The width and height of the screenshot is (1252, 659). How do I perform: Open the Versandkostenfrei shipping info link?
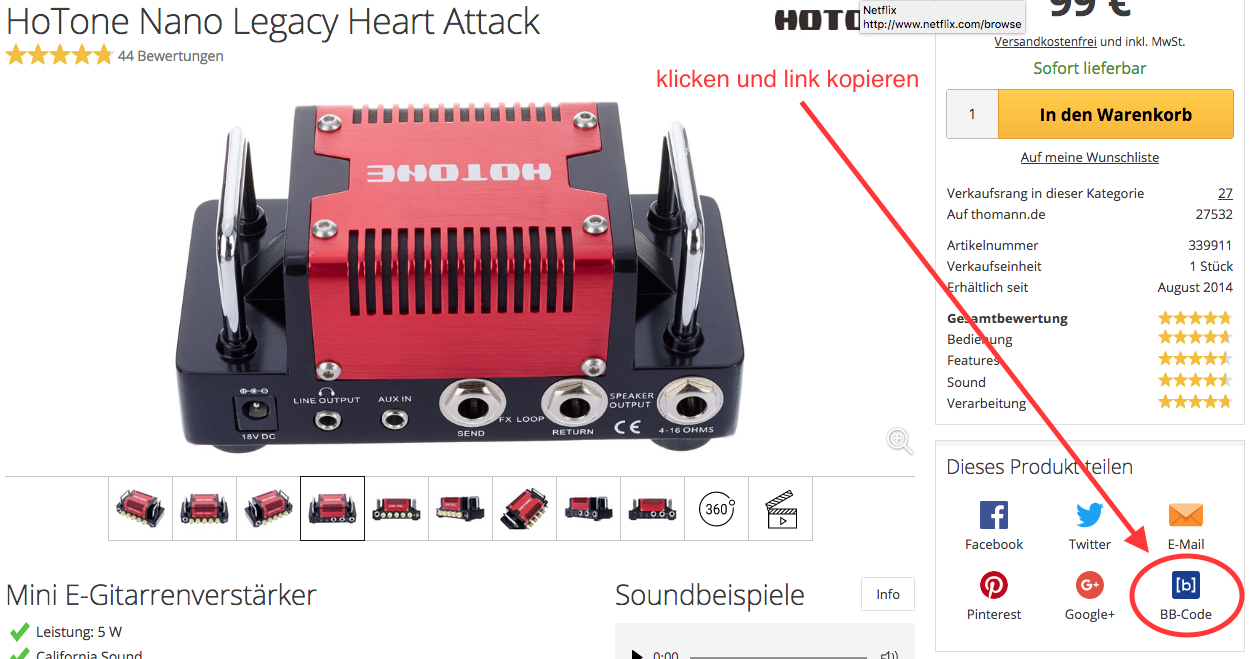[1045, 42]
